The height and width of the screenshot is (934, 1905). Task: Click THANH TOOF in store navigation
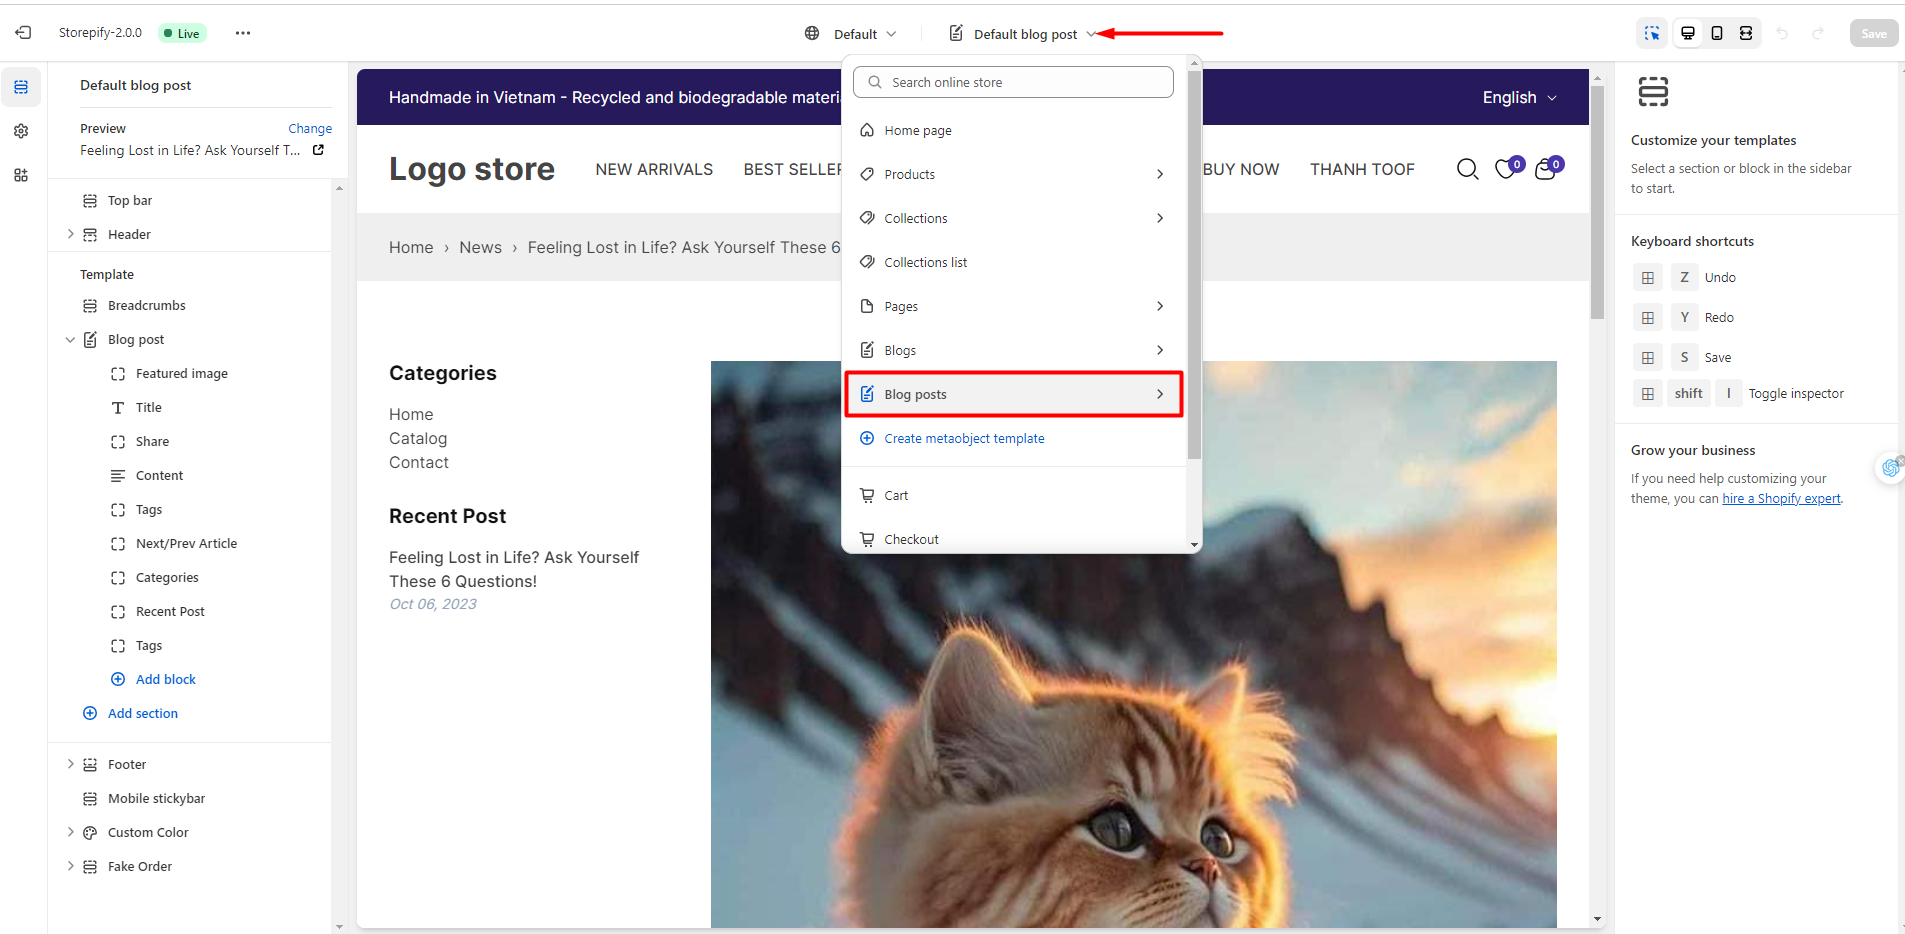(x=1362, y=169)
